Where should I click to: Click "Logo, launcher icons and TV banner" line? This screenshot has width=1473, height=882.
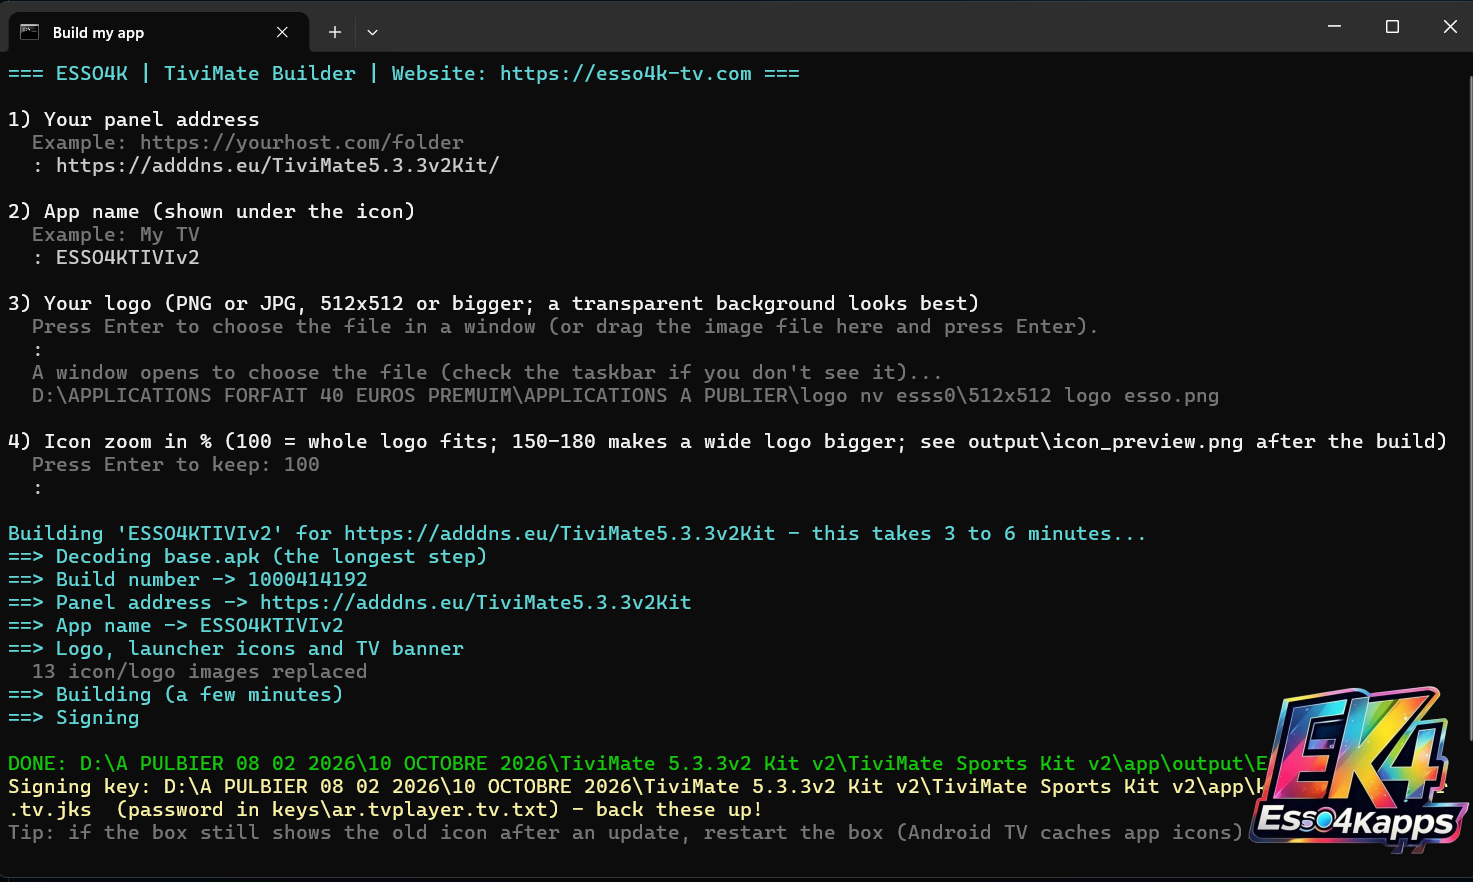[236, 648]
